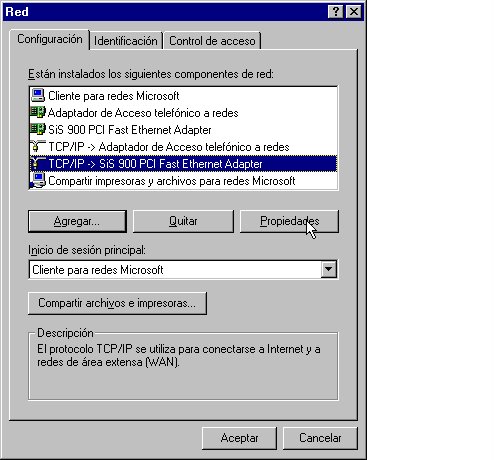Click the selected TCP/IP SiS 900 protocol icon
This screenshot has height=460, width=494.
38,164
